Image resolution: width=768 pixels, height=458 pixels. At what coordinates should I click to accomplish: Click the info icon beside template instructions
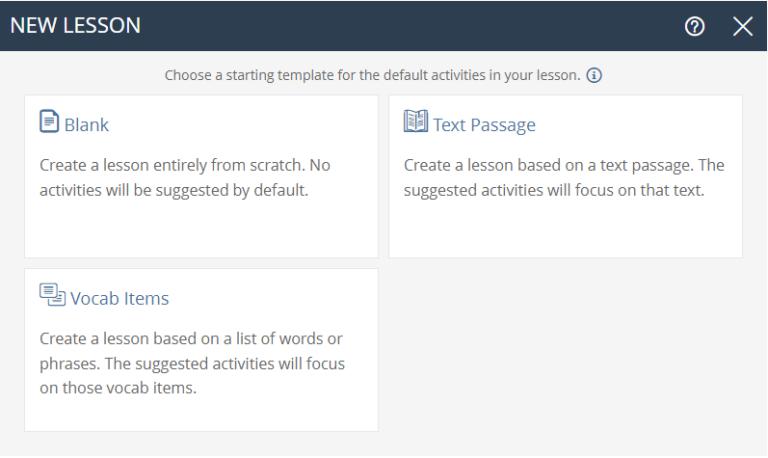point(594,75)
